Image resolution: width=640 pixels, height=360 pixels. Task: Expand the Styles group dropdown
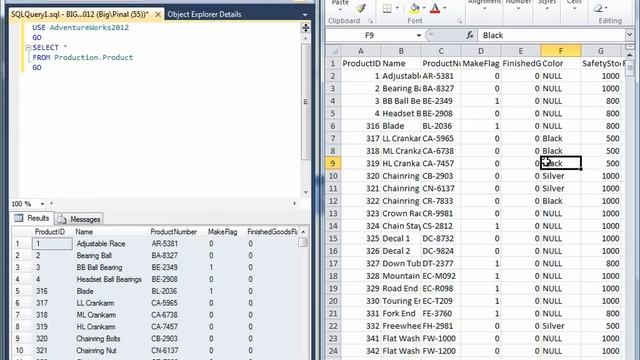click(x=547, y=9)
